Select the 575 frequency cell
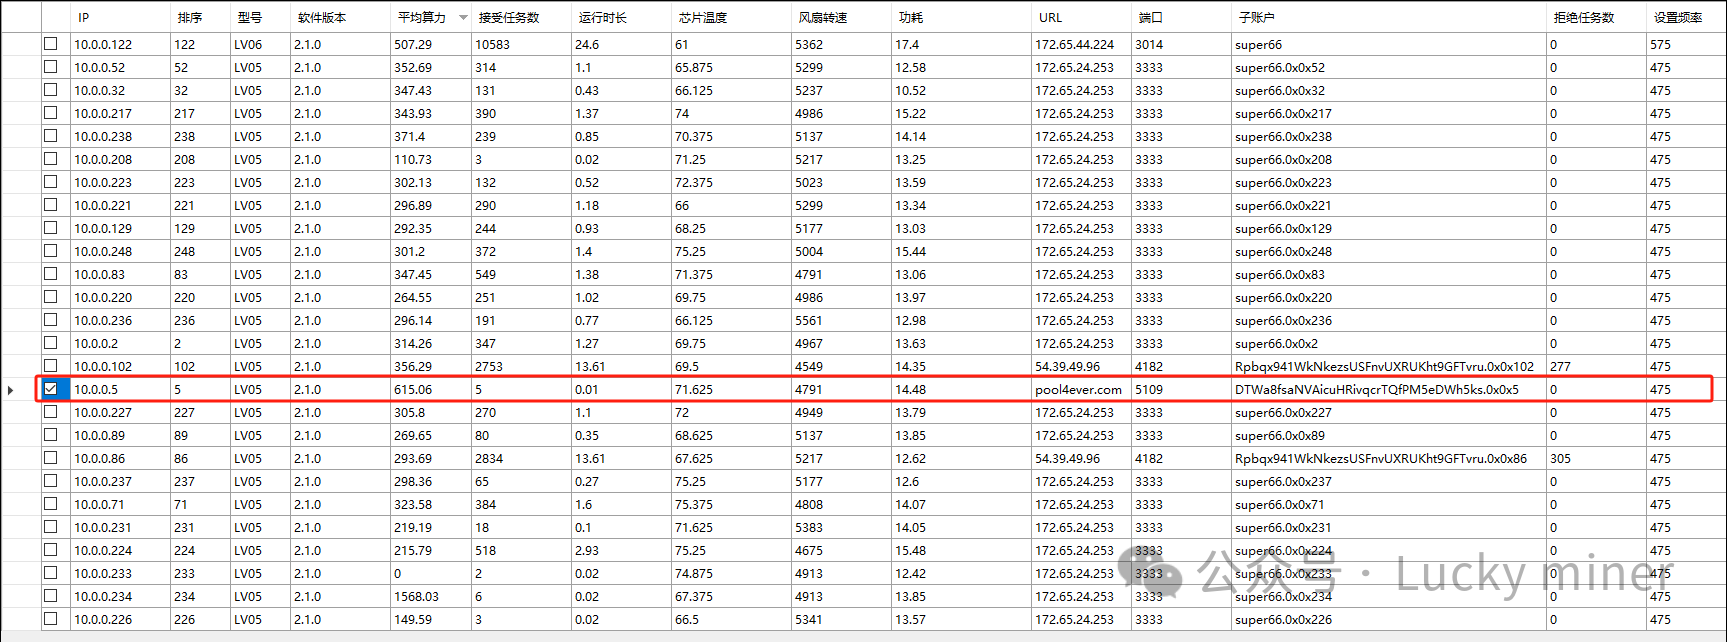This screenshot has width=1727, height=642. [1660, 45]
